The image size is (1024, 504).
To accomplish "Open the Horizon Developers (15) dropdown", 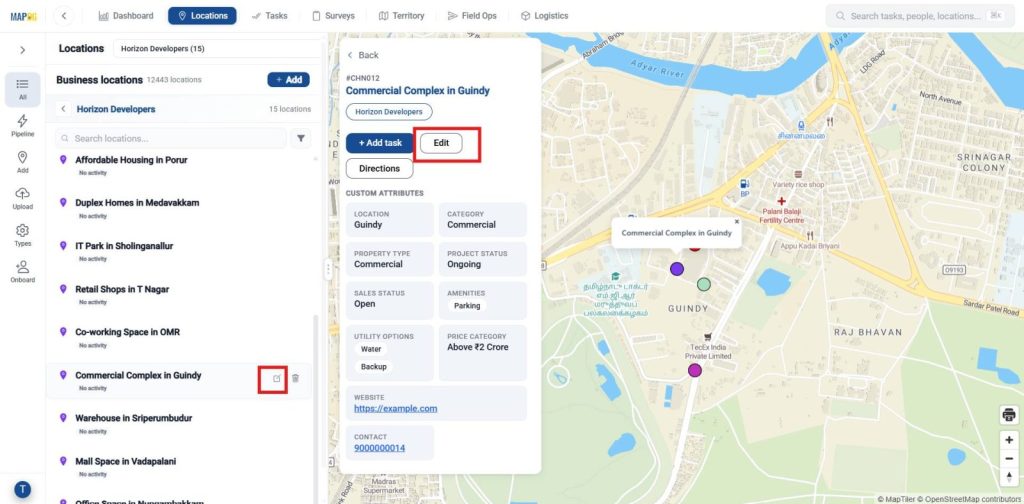I will 217,48.
